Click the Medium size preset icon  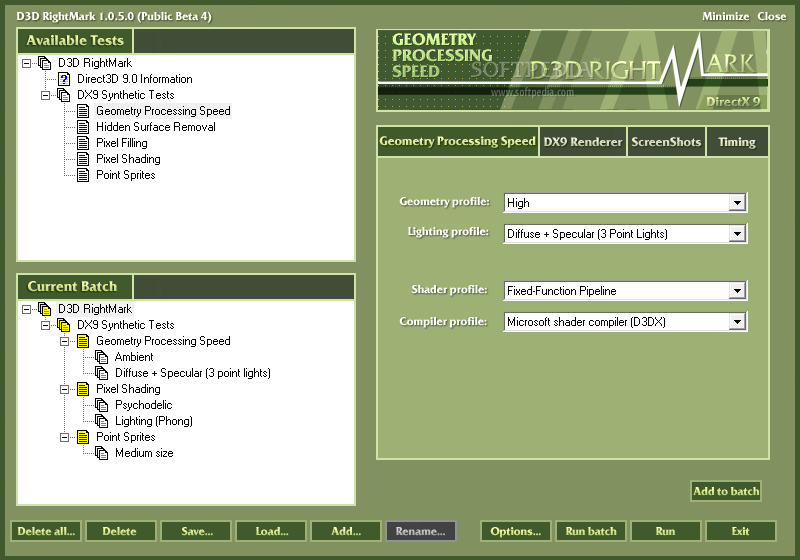click(x=102, y=453)
